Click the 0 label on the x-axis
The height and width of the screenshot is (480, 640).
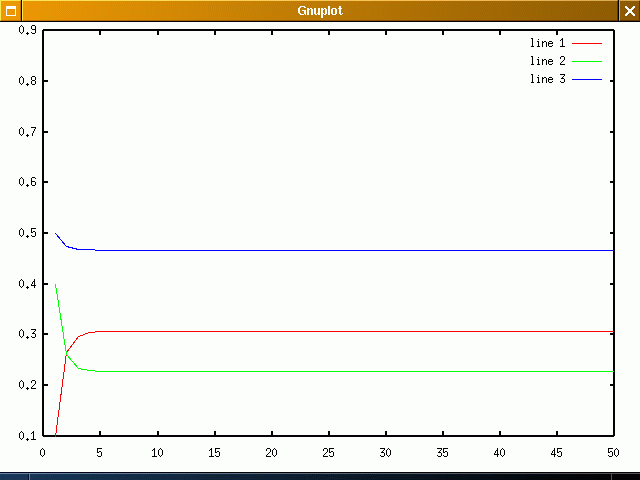tap(43, 453)
